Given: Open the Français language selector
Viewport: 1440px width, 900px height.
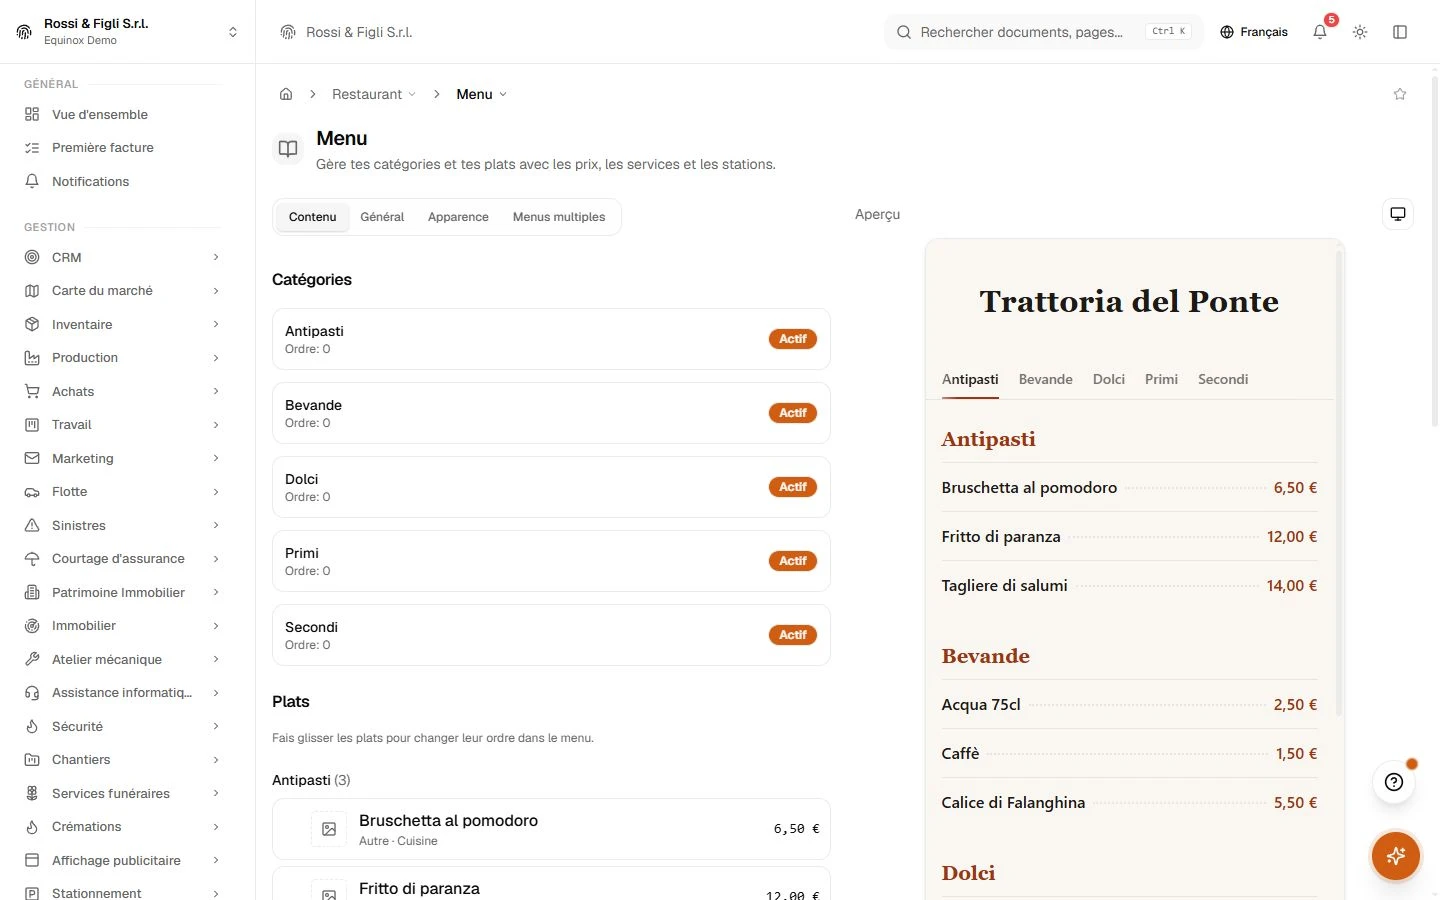Looking at the screenshot, I should pos(1254,32).
